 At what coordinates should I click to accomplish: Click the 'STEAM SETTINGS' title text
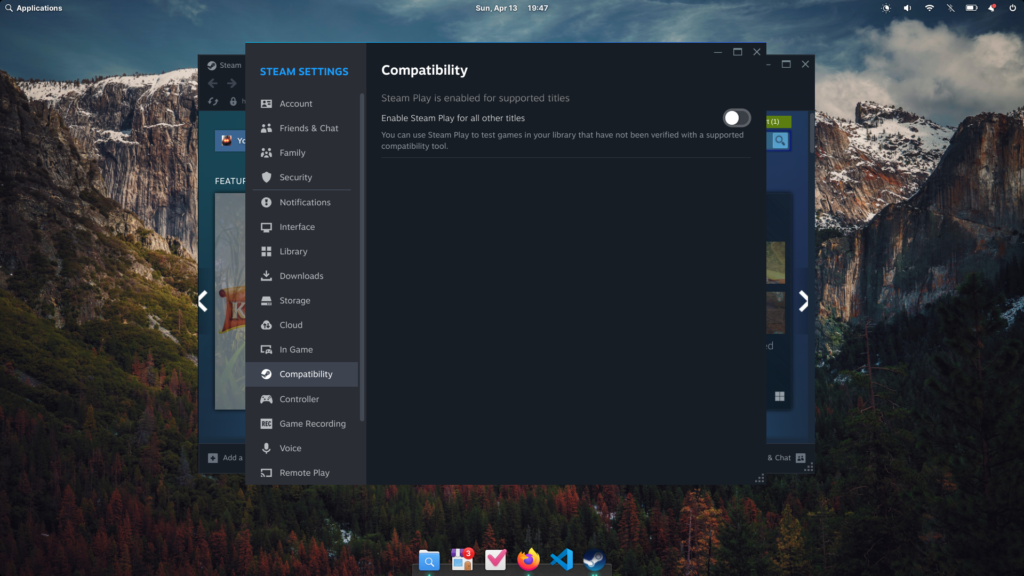point(304,71)
